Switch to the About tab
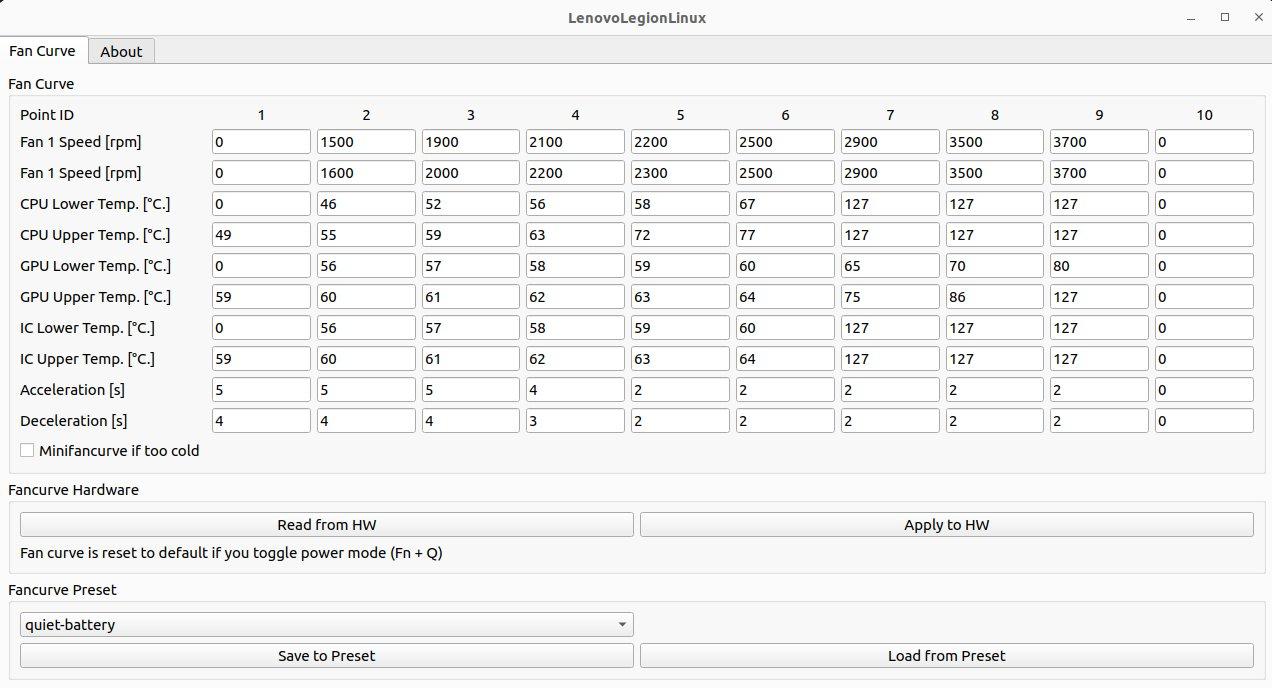This screenshot has height=688, width=1272. pyautogui.click(x=121, y=51)
